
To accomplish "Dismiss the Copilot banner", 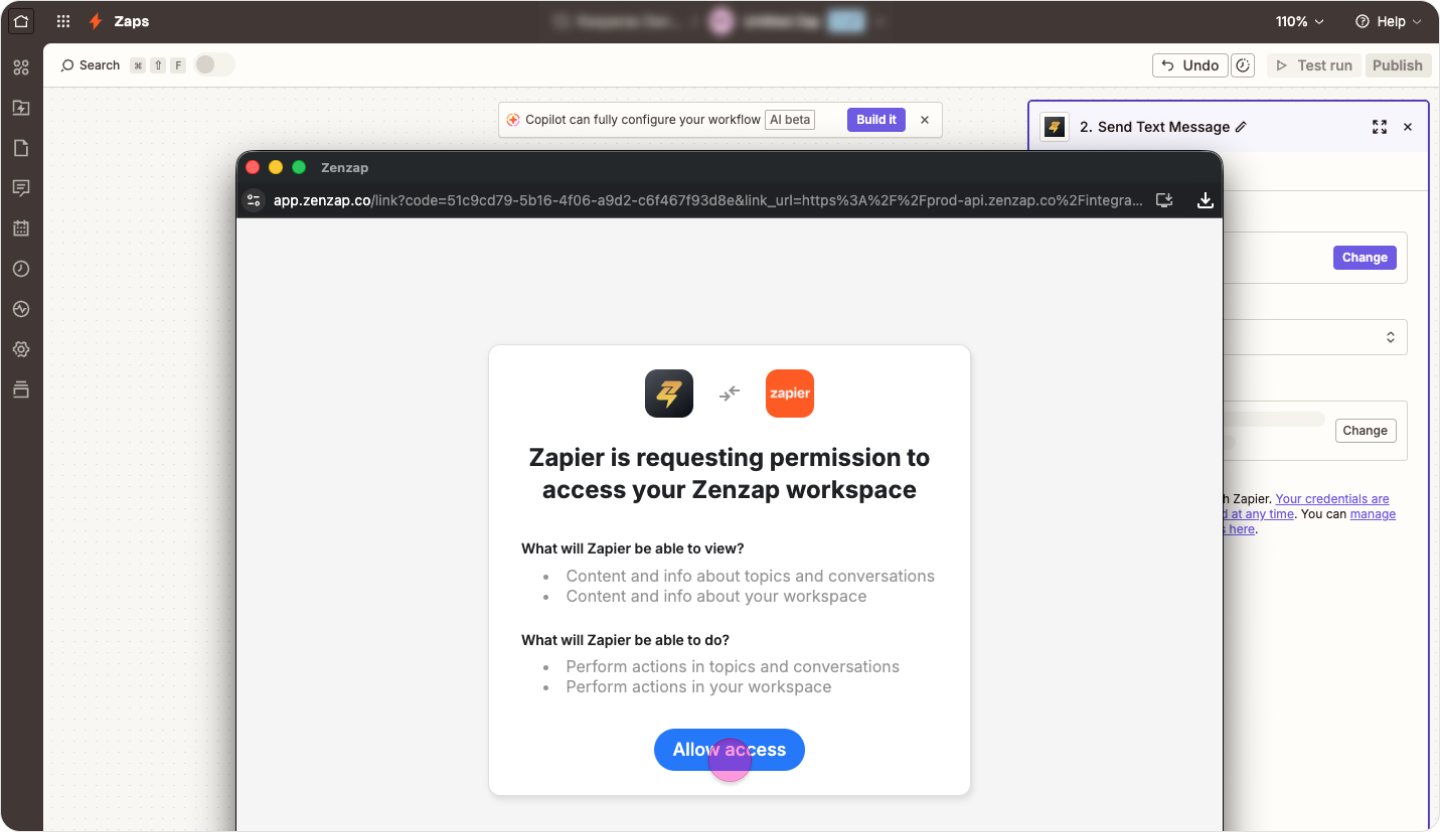I will coord(925,120).
